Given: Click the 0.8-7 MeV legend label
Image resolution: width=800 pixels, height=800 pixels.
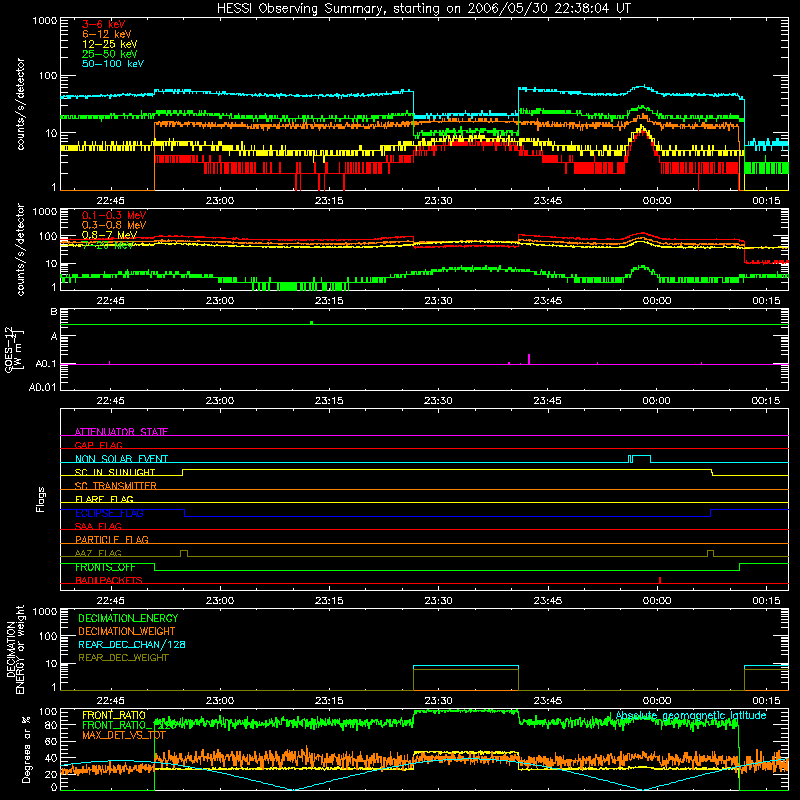Looking at the screenshot, I should click(109, 235).
